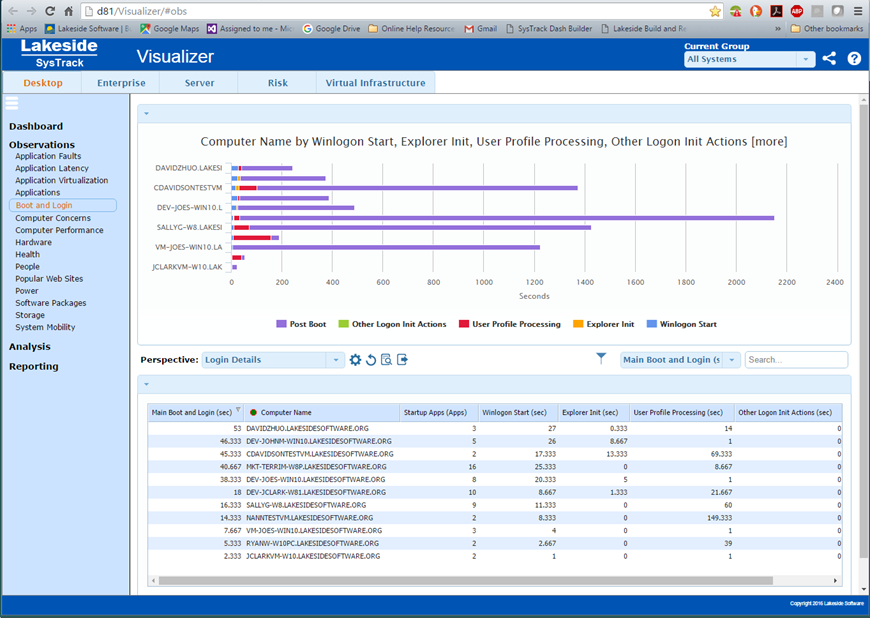Image resolution: width=870 pixels, height=618 pixels.
Task: Select Application Faults observation
Action: pos(48,156)
